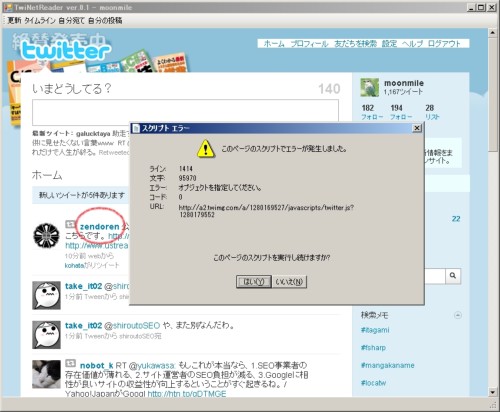The height and width of the screenshot is (412, 500).
Task: Click the はい(Y) button
Action: click(254, 282)
